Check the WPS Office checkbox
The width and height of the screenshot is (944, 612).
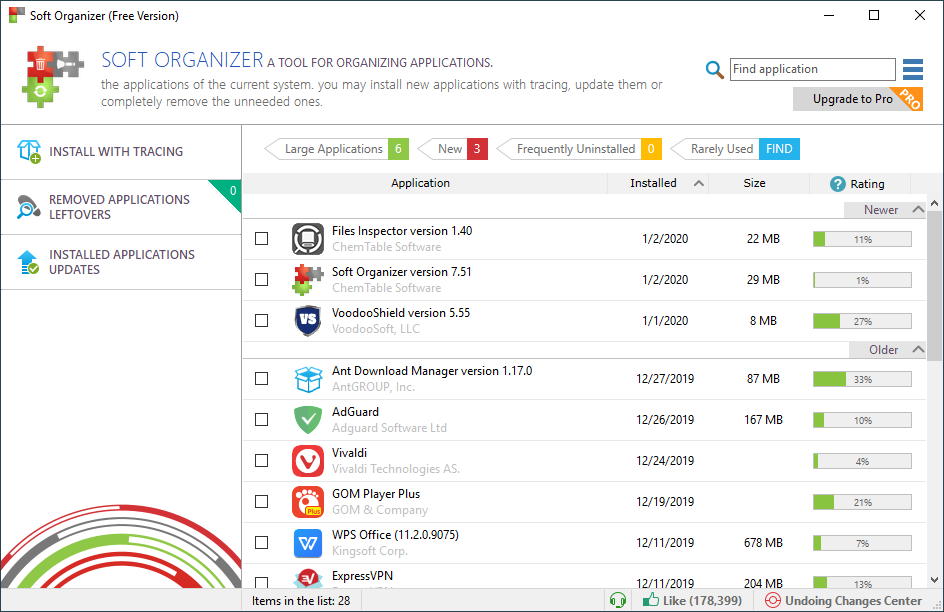tap(261, 543)
